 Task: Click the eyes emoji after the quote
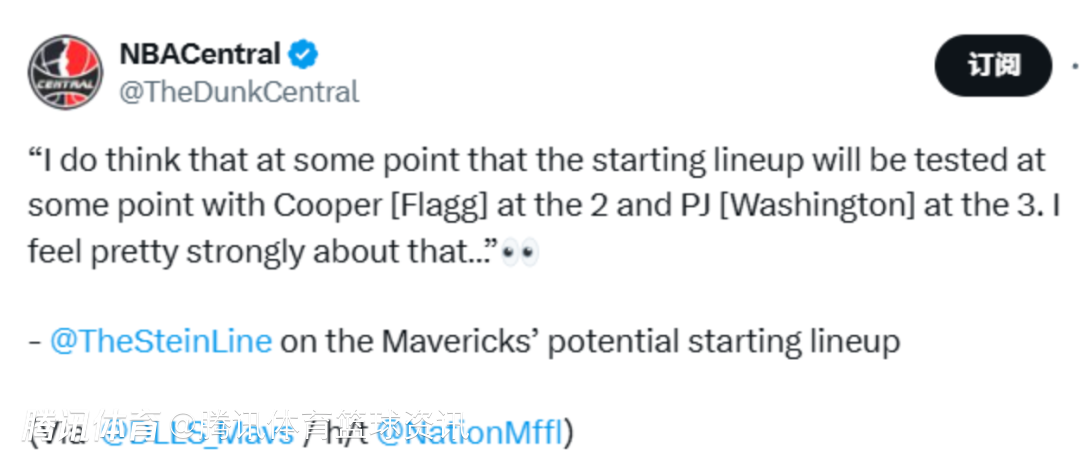(521, 253)
